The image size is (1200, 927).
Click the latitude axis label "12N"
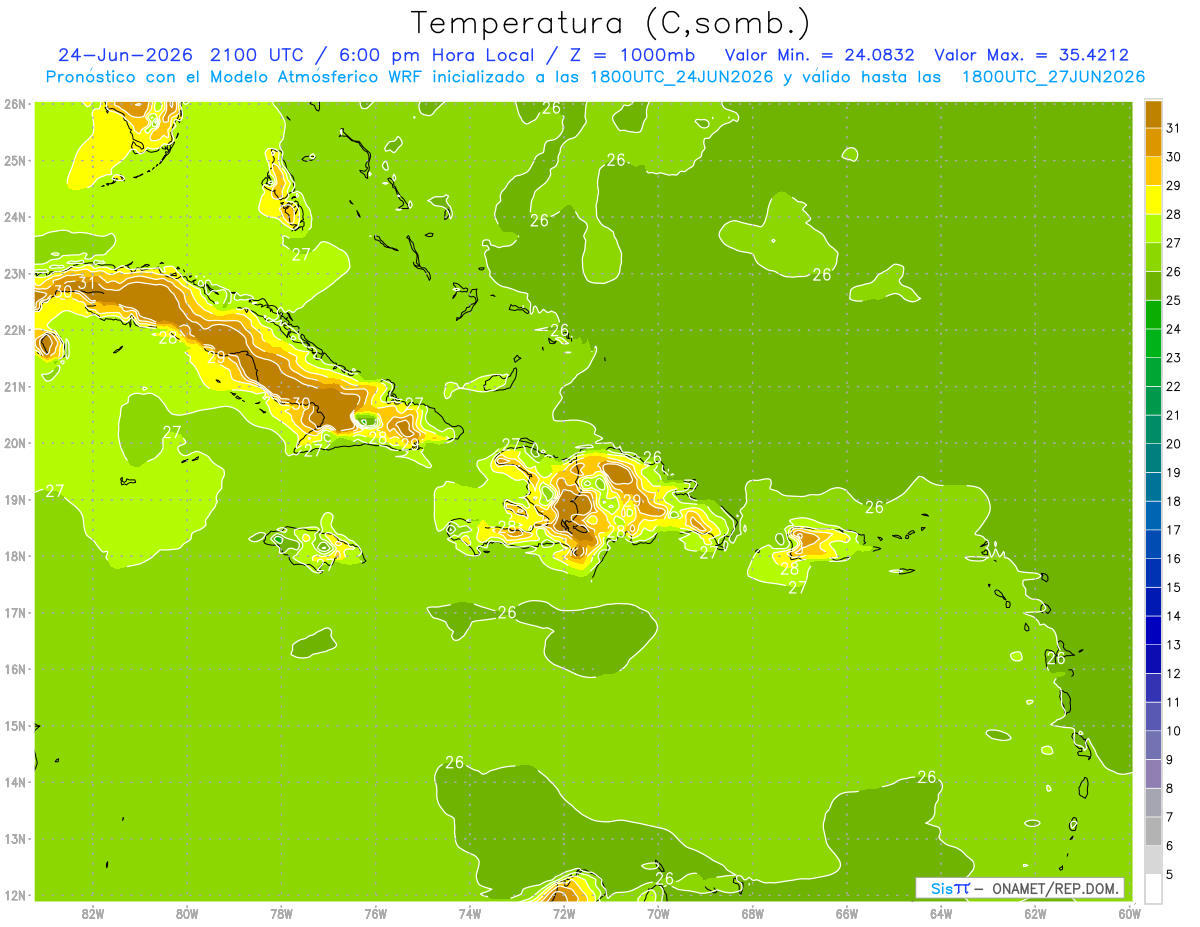[15, 895]
